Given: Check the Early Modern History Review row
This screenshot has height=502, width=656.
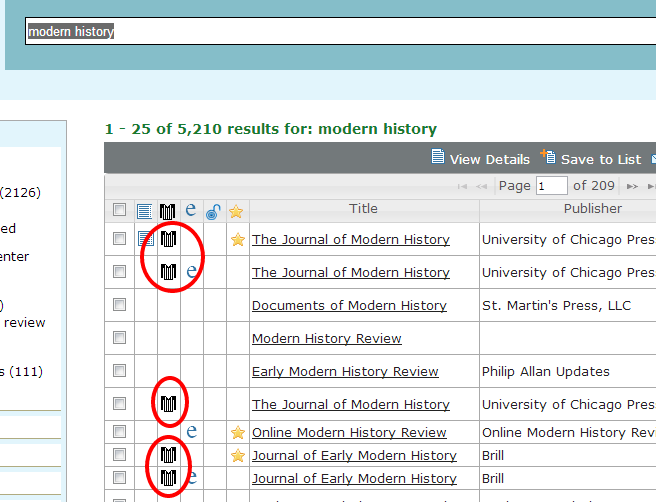Looking at the screenshot, I should pyautogui.click(x=119, y=370).
